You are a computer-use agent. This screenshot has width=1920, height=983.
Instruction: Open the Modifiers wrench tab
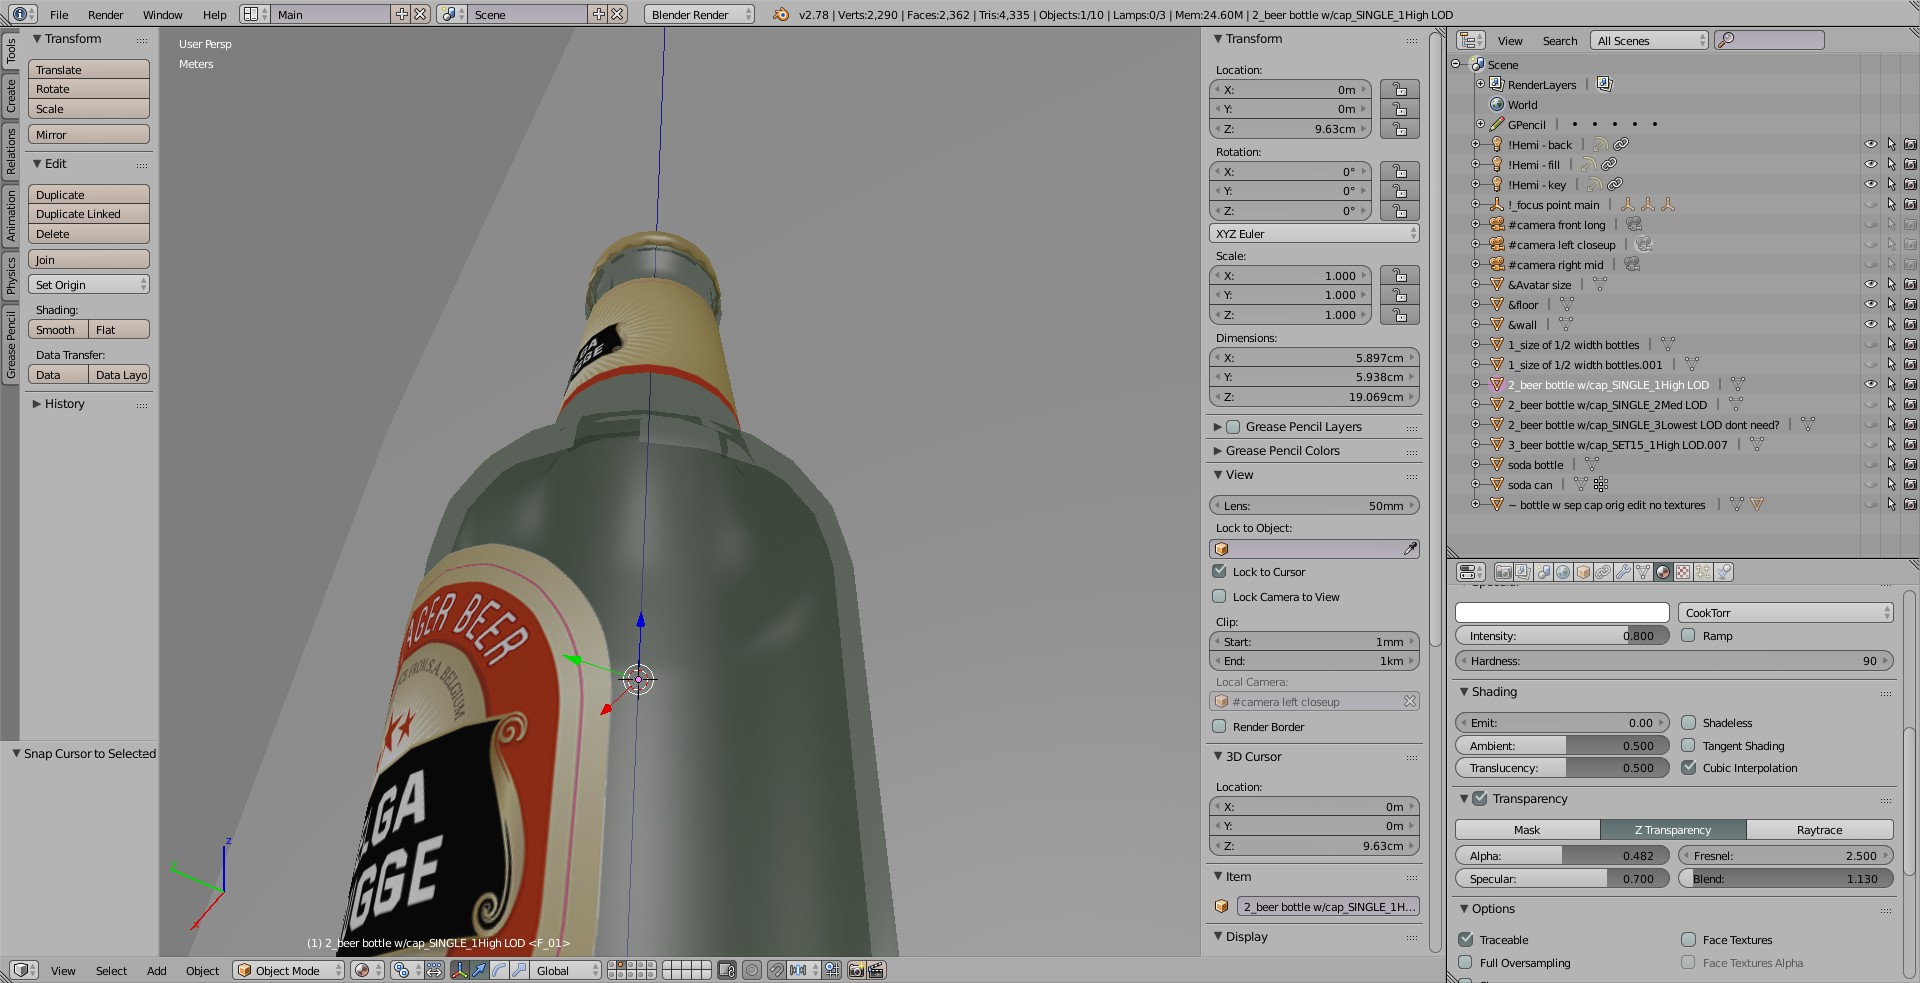click(x=1623, y=572)
